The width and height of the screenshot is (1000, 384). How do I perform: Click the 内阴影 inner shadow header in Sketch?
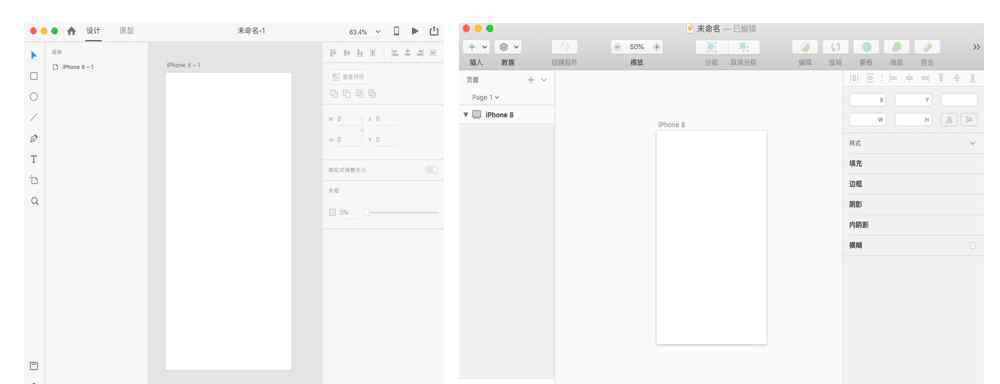click(858, 225)
